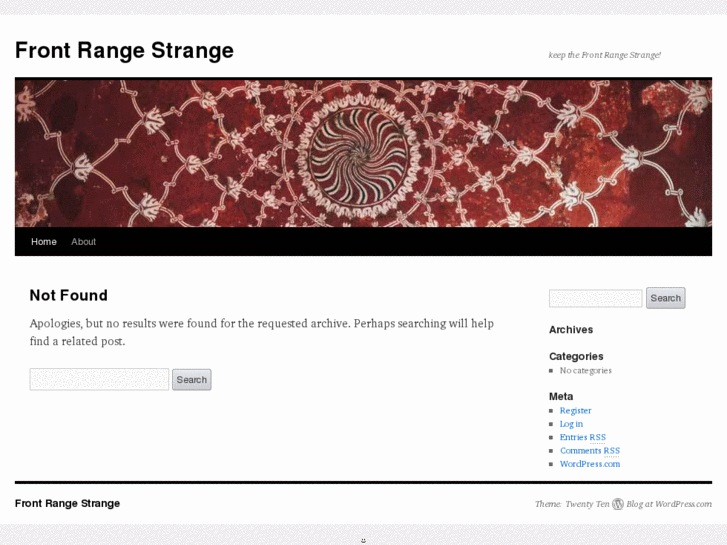Click the Not Found heading

pyautogui.click(x=68, y=295)
